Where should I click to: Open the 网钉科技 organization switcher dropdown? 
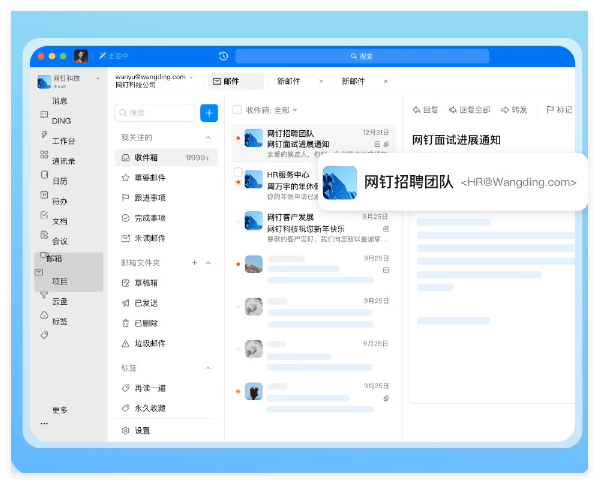(98, 78)
